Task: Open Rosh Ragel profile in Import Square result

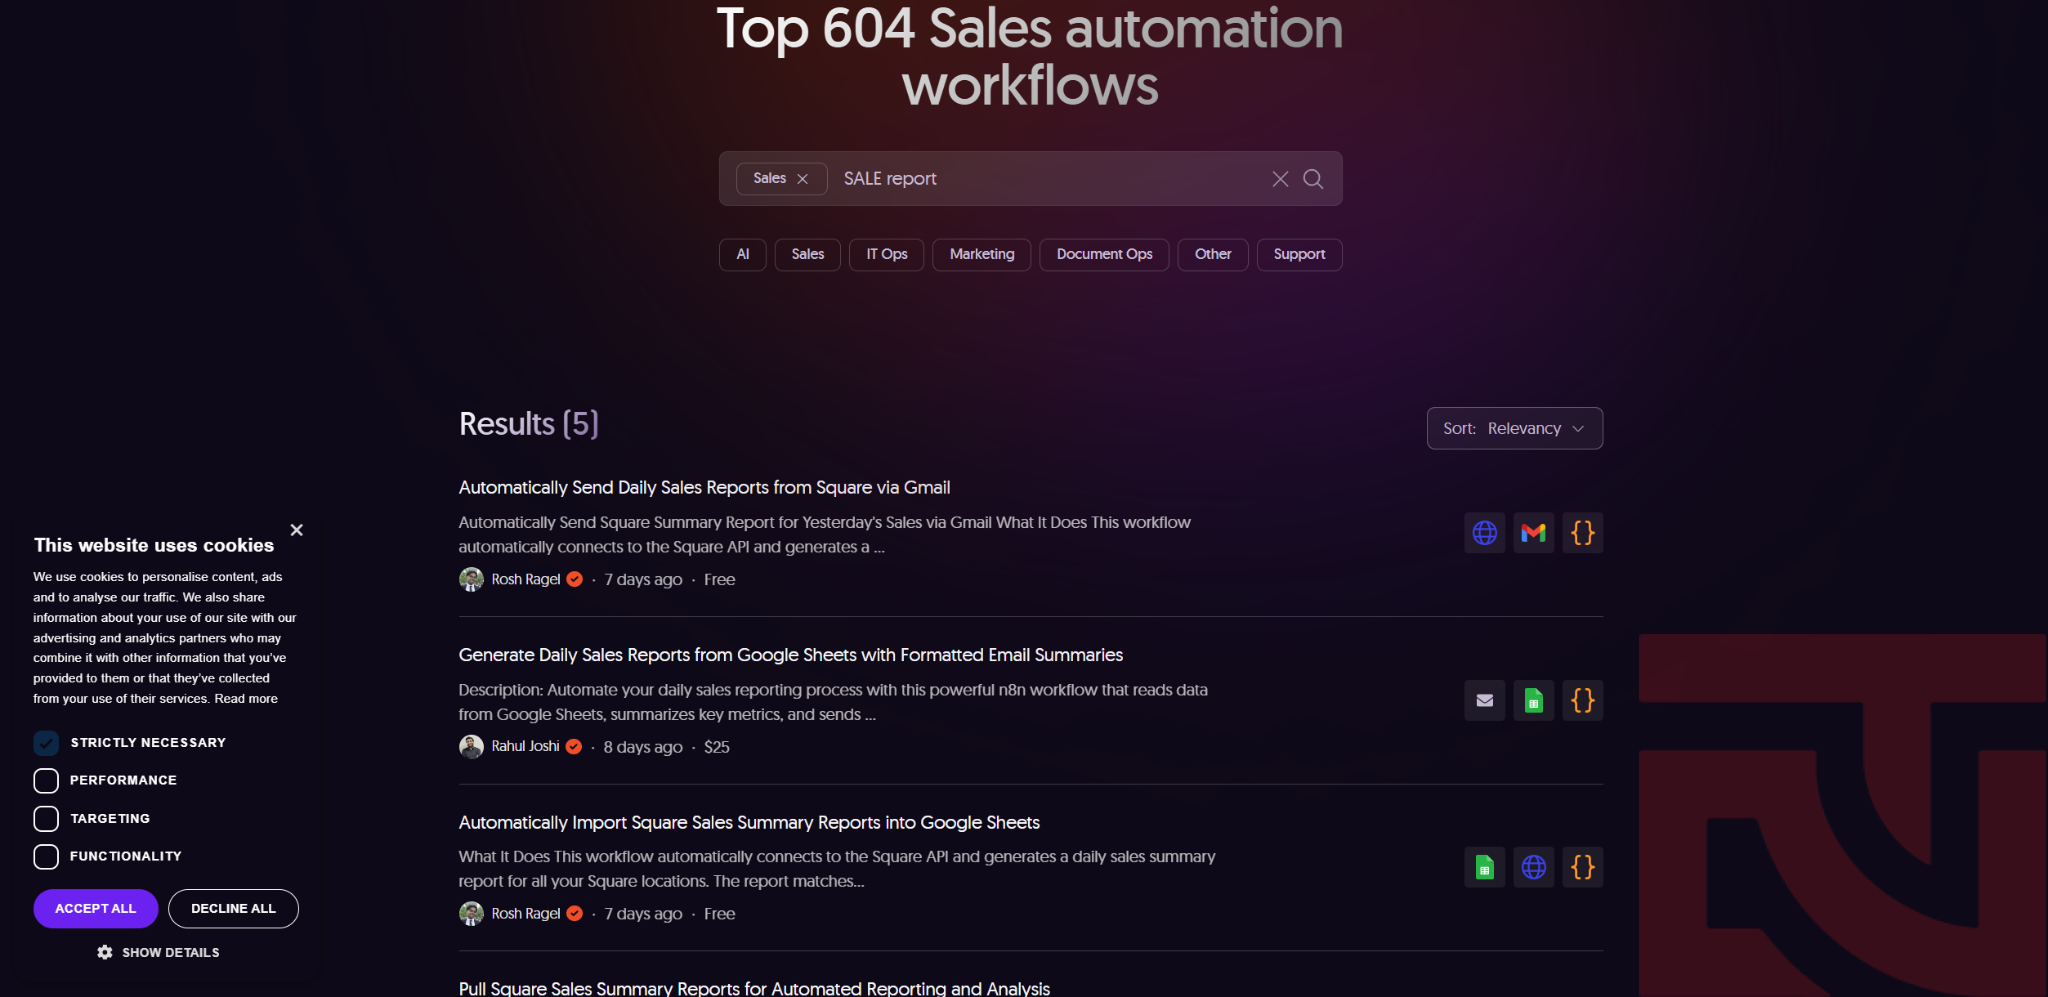Action: (x=525, y=914)
